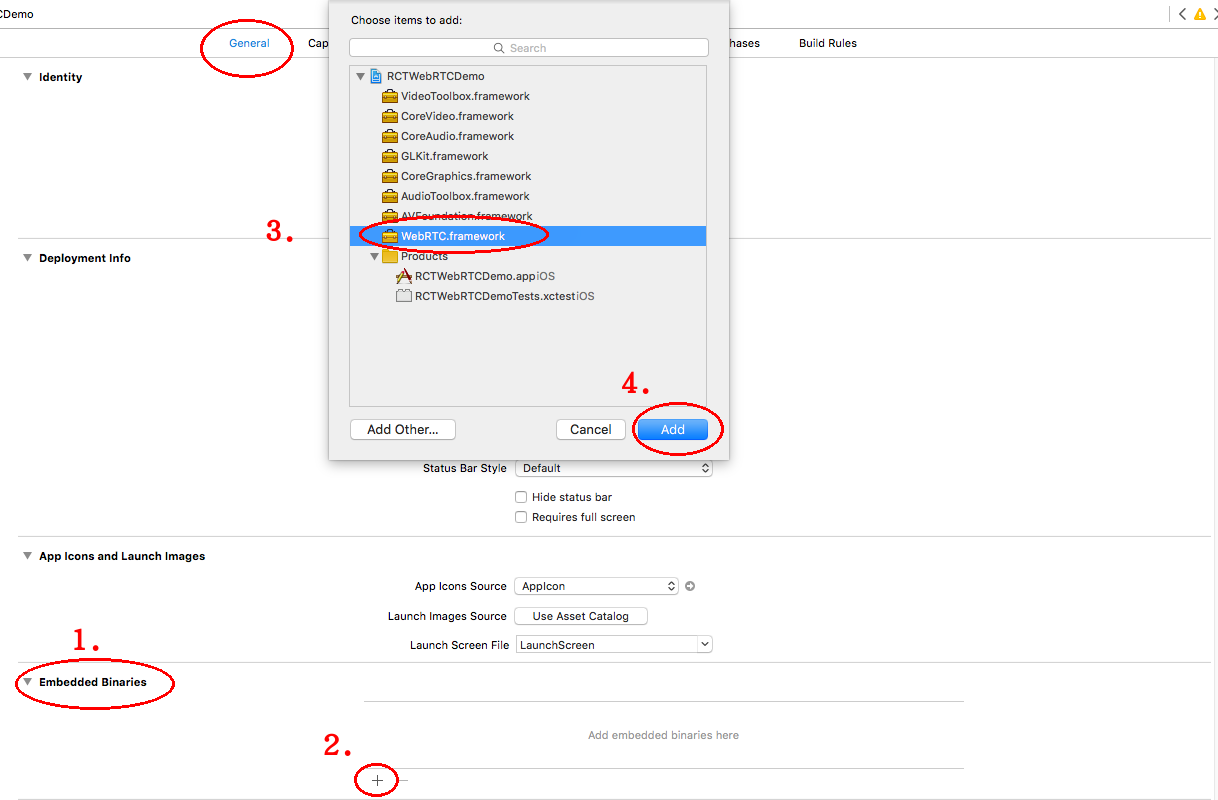This screenshot has width=1218, height=800.
Task: Collapse App Icons and Launch Images section
Action: (28, 556)
